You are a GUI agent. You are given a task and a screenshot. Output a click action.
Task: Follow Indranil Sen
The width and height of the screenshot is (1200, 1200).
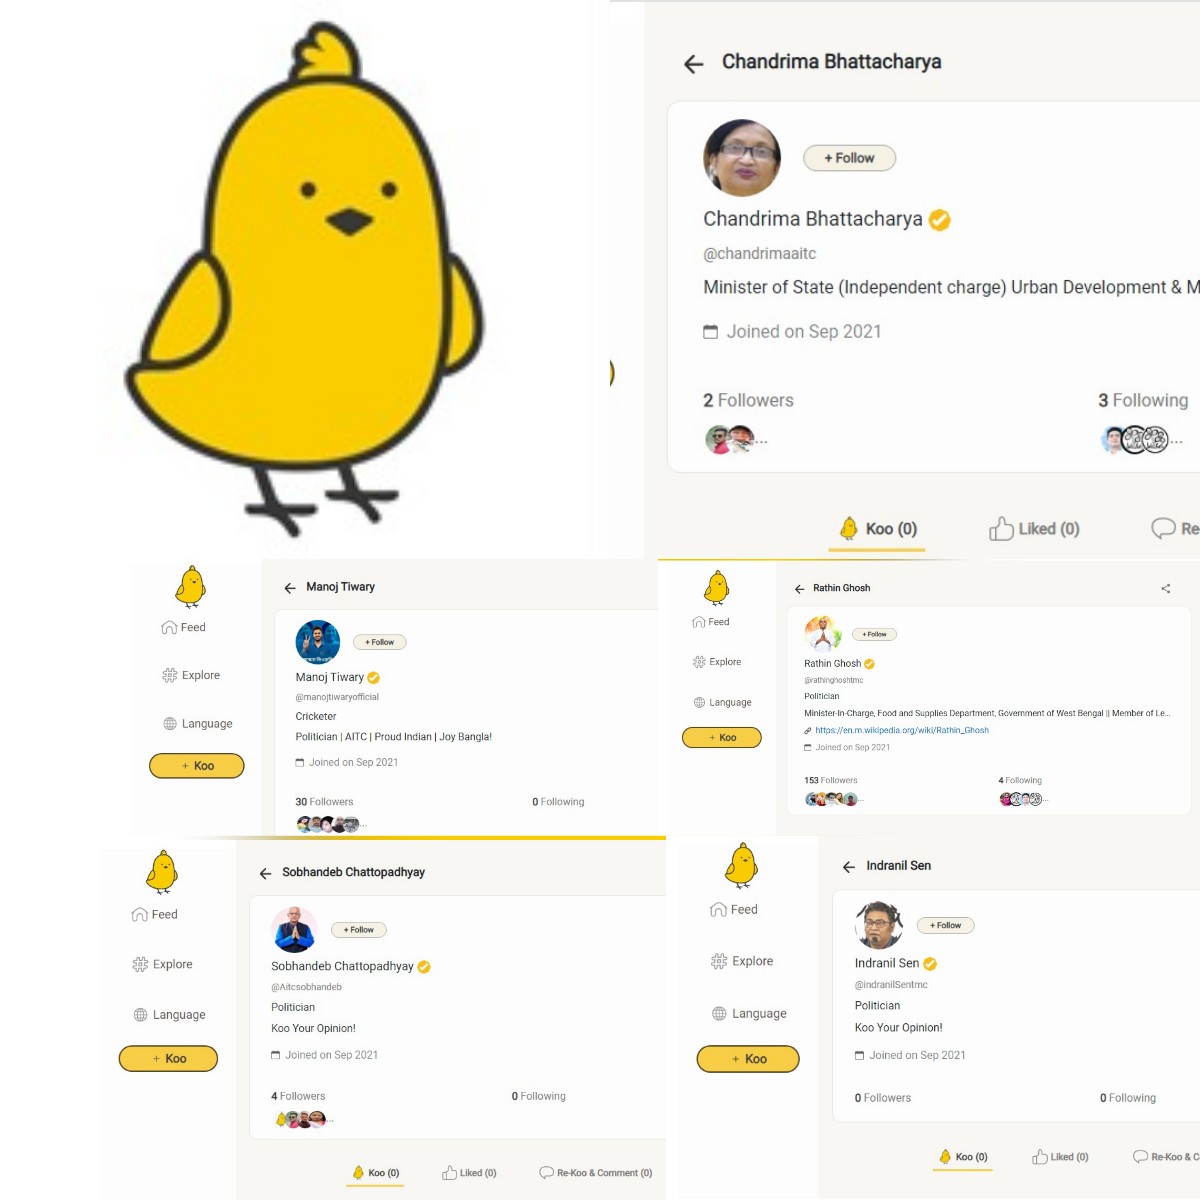coord(945,926)
